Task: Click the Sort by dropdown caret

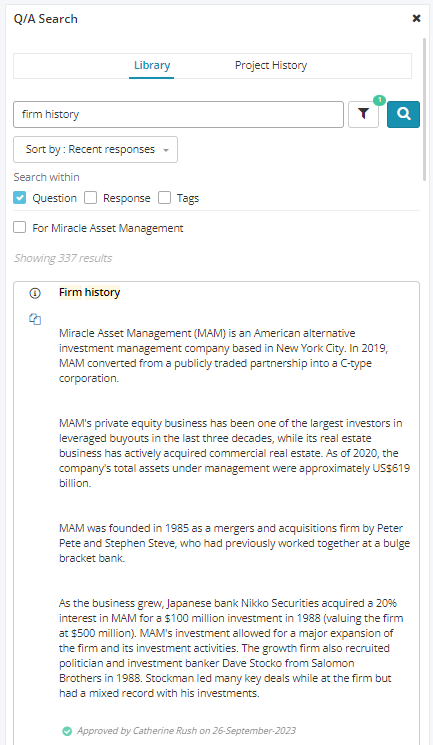Action: (x=166, y=150)
